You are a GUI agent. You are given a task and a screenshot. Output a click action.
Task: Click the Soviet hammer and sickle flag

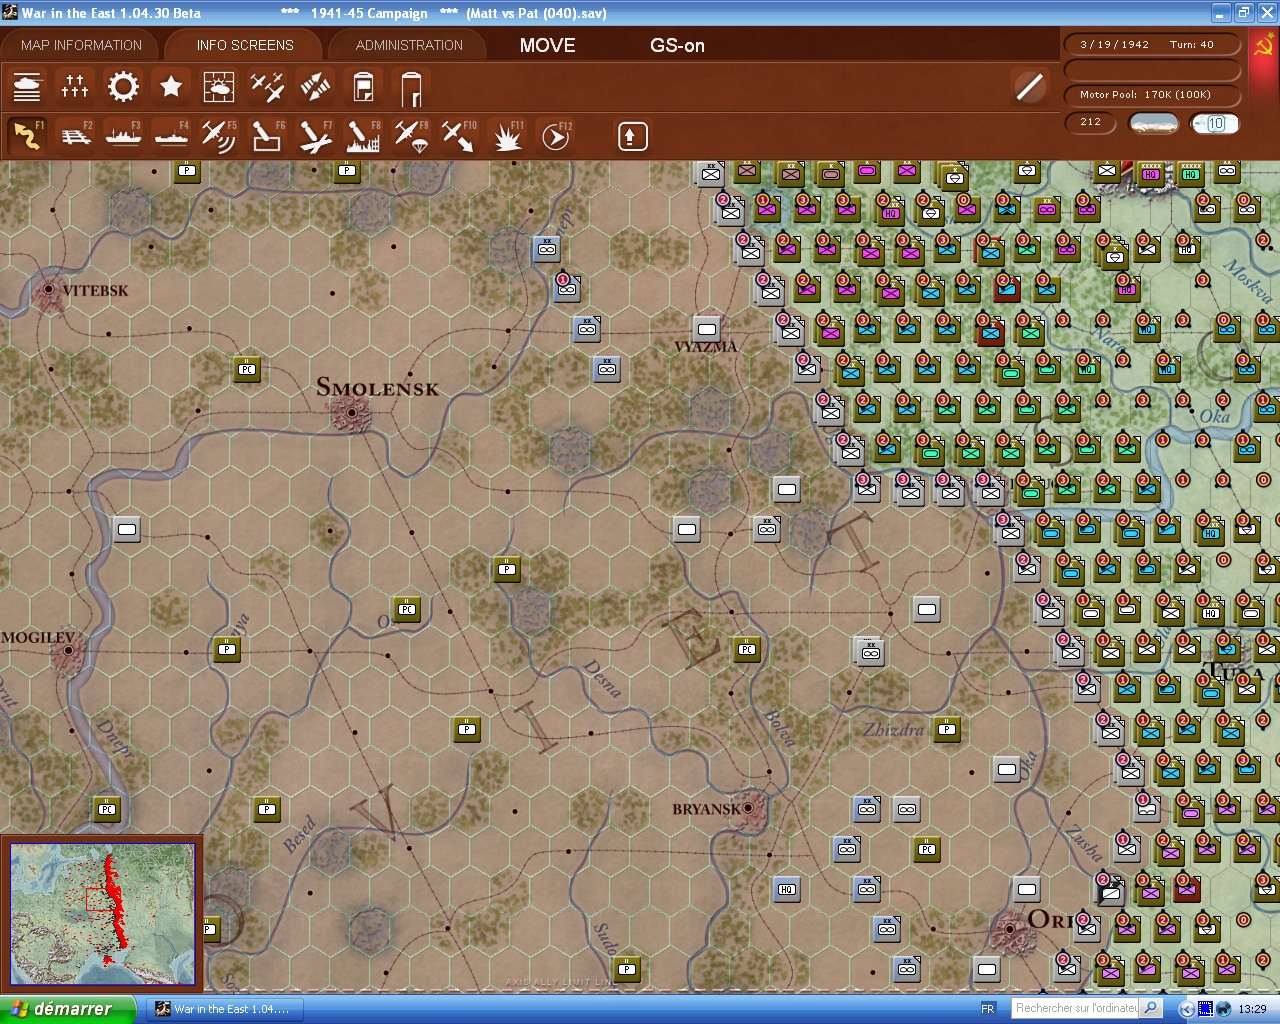click(1263, 47)
